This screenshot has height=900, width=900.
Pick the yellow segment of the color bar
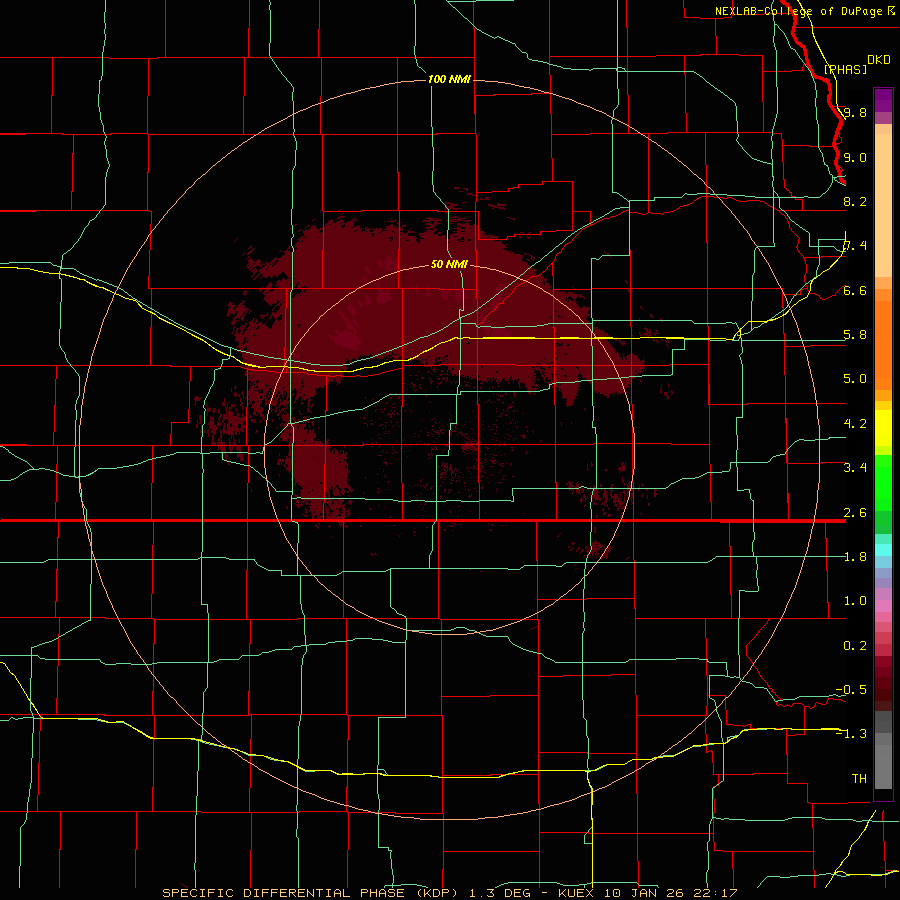pos(883,428)
